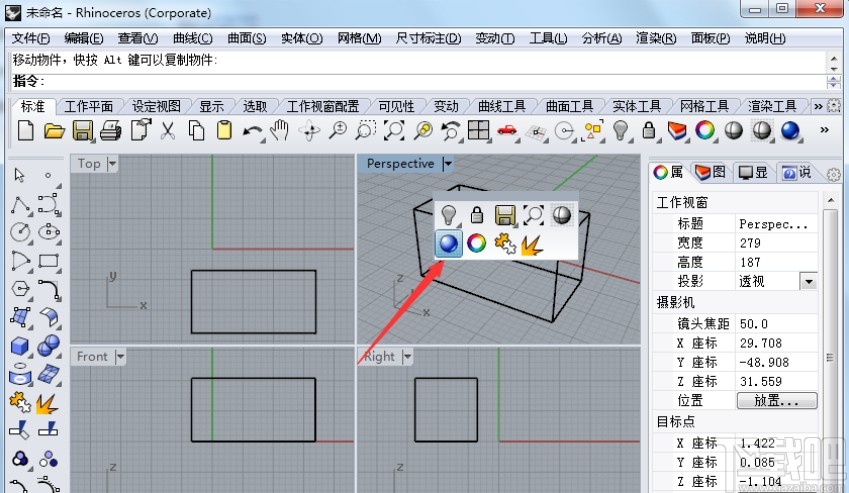Select the box solid tool in sidebar
This screenshot has width=849, height=493.
[x=20, y=346]
